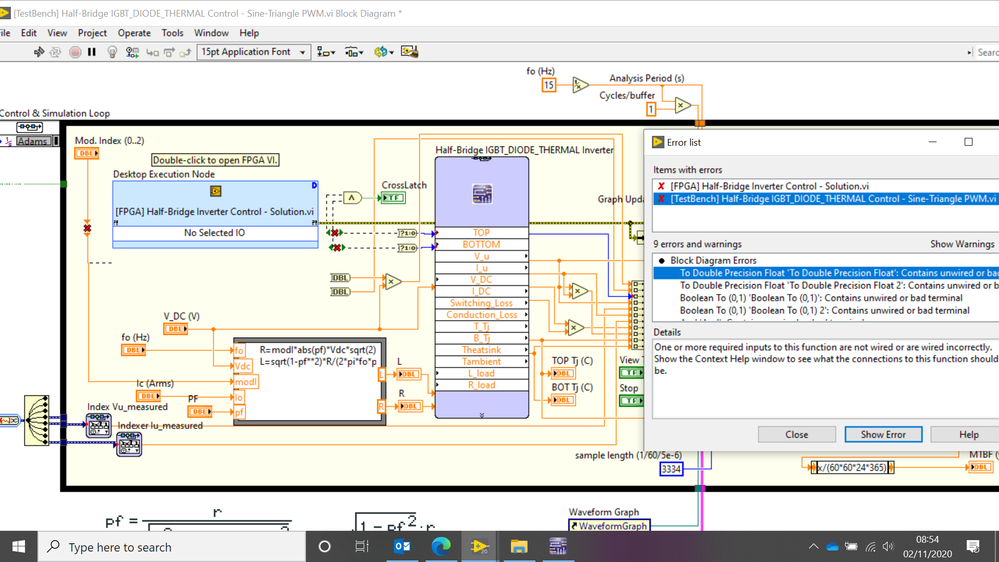Click the Task View taskbar icon
The image size is (999, 562).
pyautogui.click(x=362, y=547)
